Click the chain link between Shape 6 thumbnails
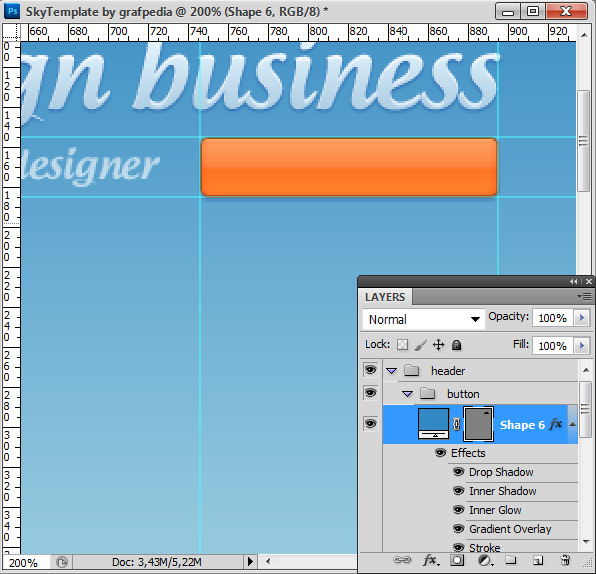The width and height of the screenshot is (596, 574). point(457,424)
